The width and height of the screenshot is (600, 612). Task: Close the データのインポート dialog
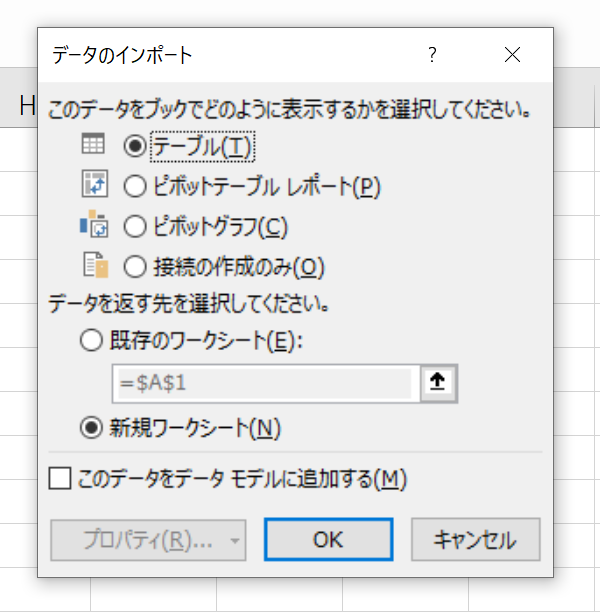tap(512, 55)
